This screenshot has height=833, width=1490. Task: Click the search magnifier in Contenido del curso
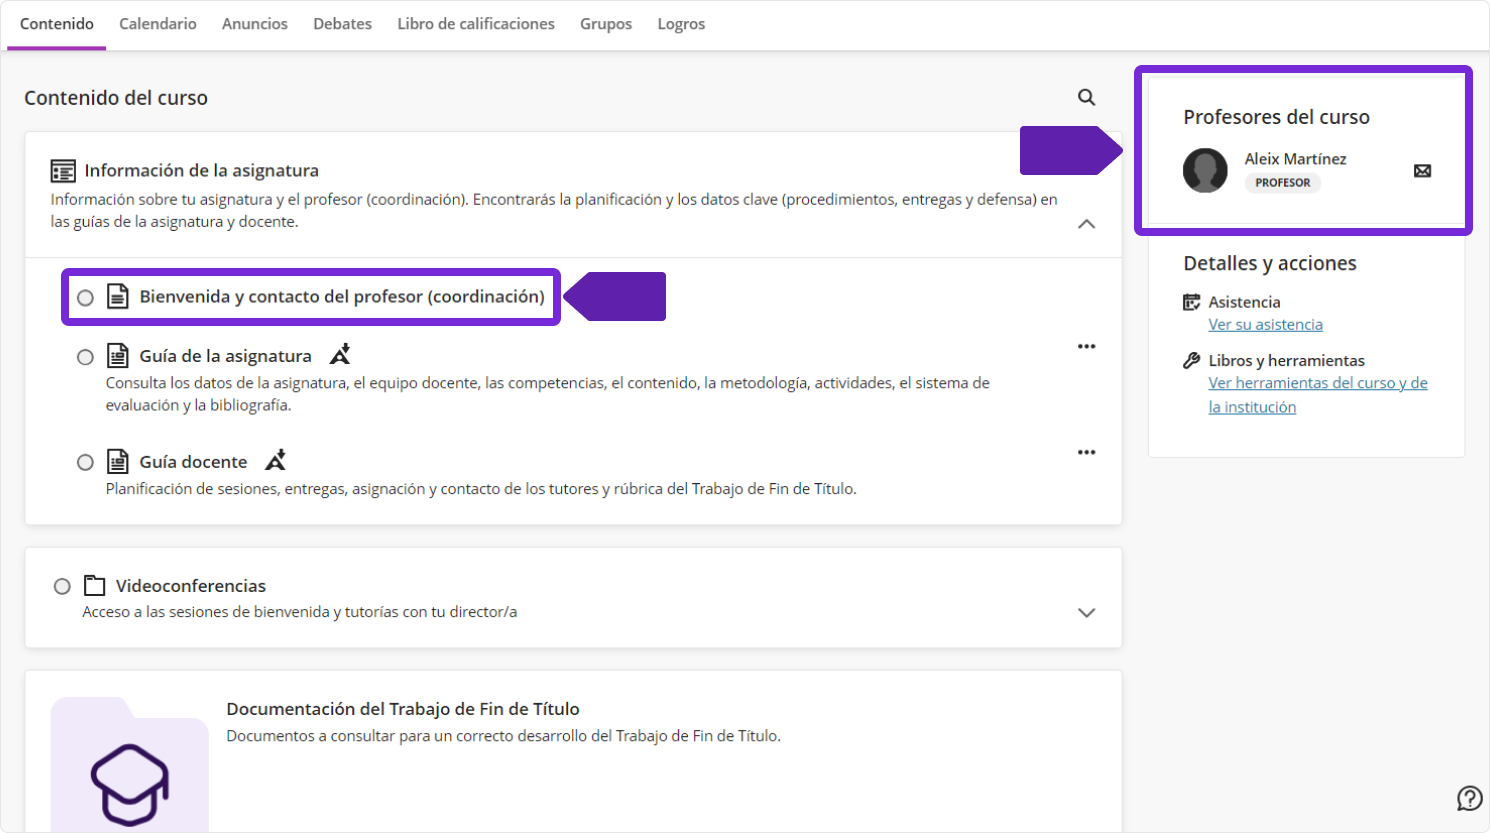pyautogui.click(x=1086, y=97)
